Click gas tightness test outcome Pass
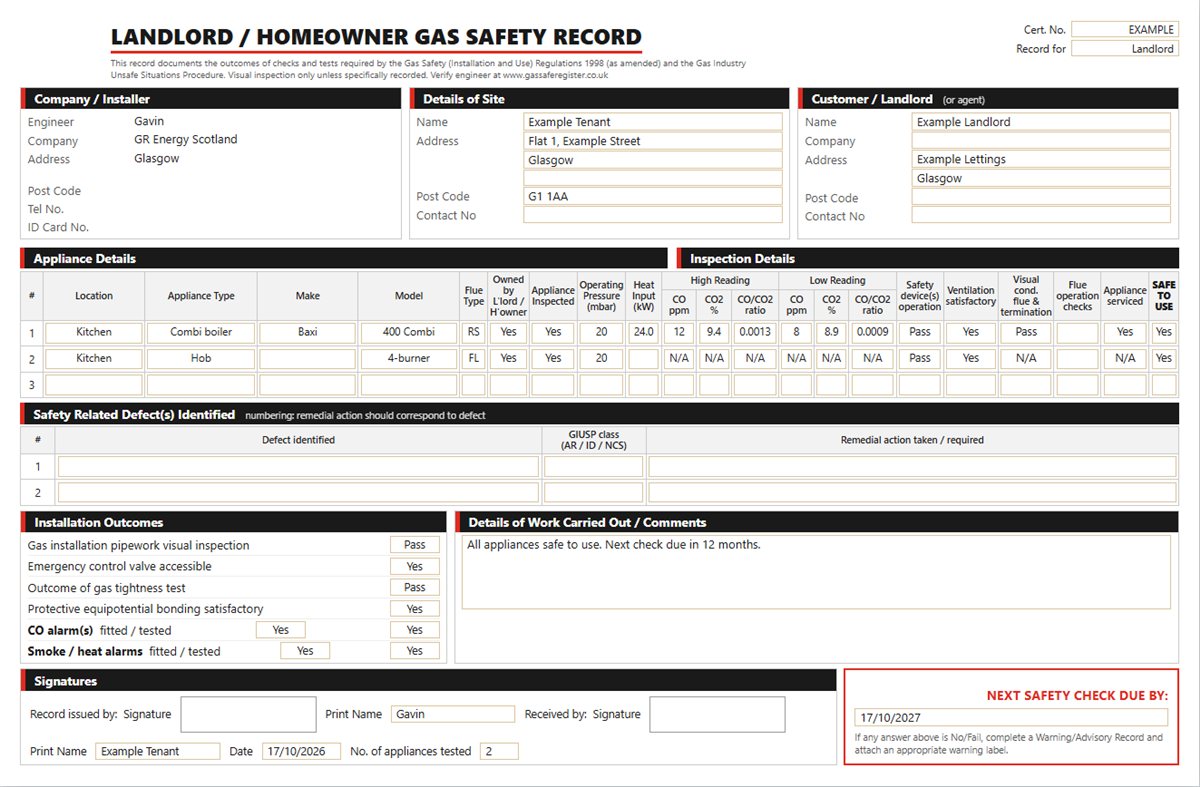 (x=415, y=587)
